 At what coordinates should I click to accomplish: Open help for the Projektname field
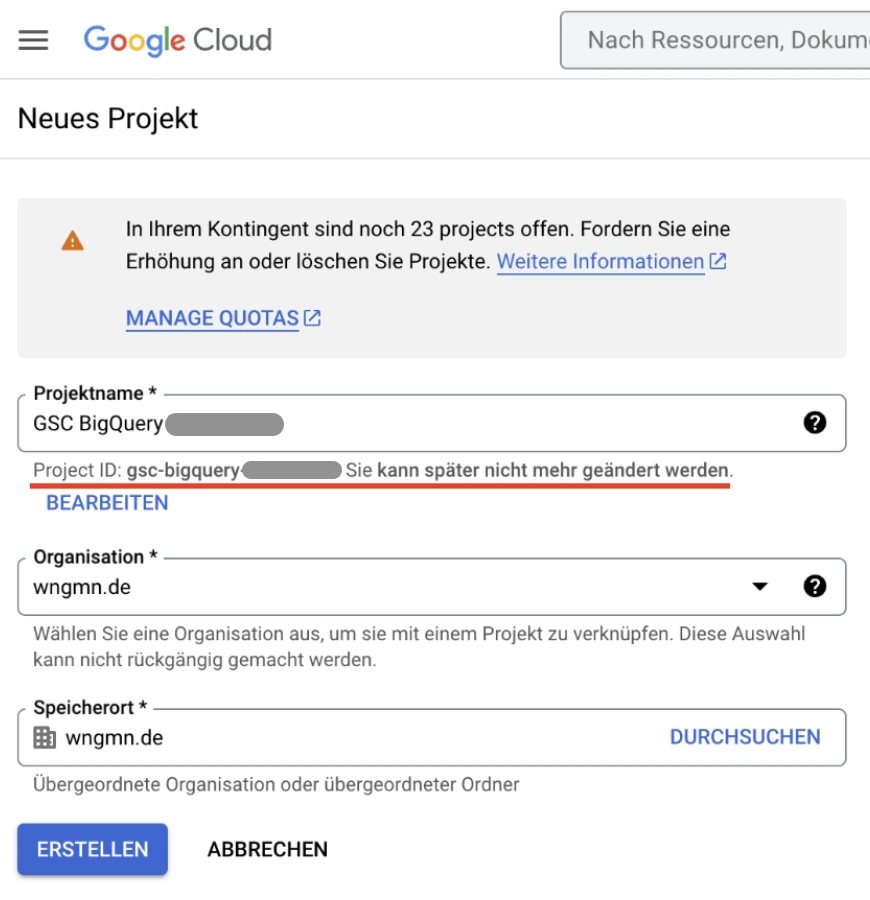click(x=817, y=424)
